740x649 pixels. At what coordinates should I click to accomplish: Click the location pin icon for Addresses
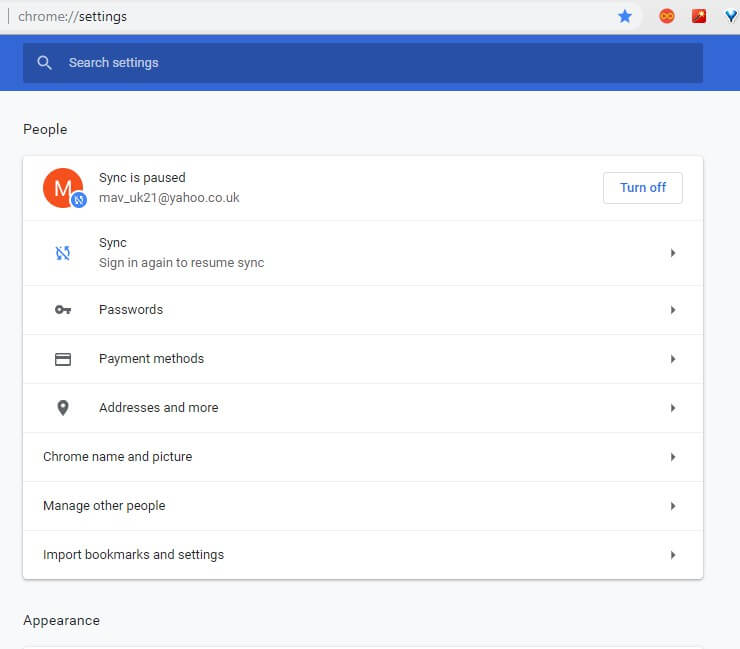point(63,408)
